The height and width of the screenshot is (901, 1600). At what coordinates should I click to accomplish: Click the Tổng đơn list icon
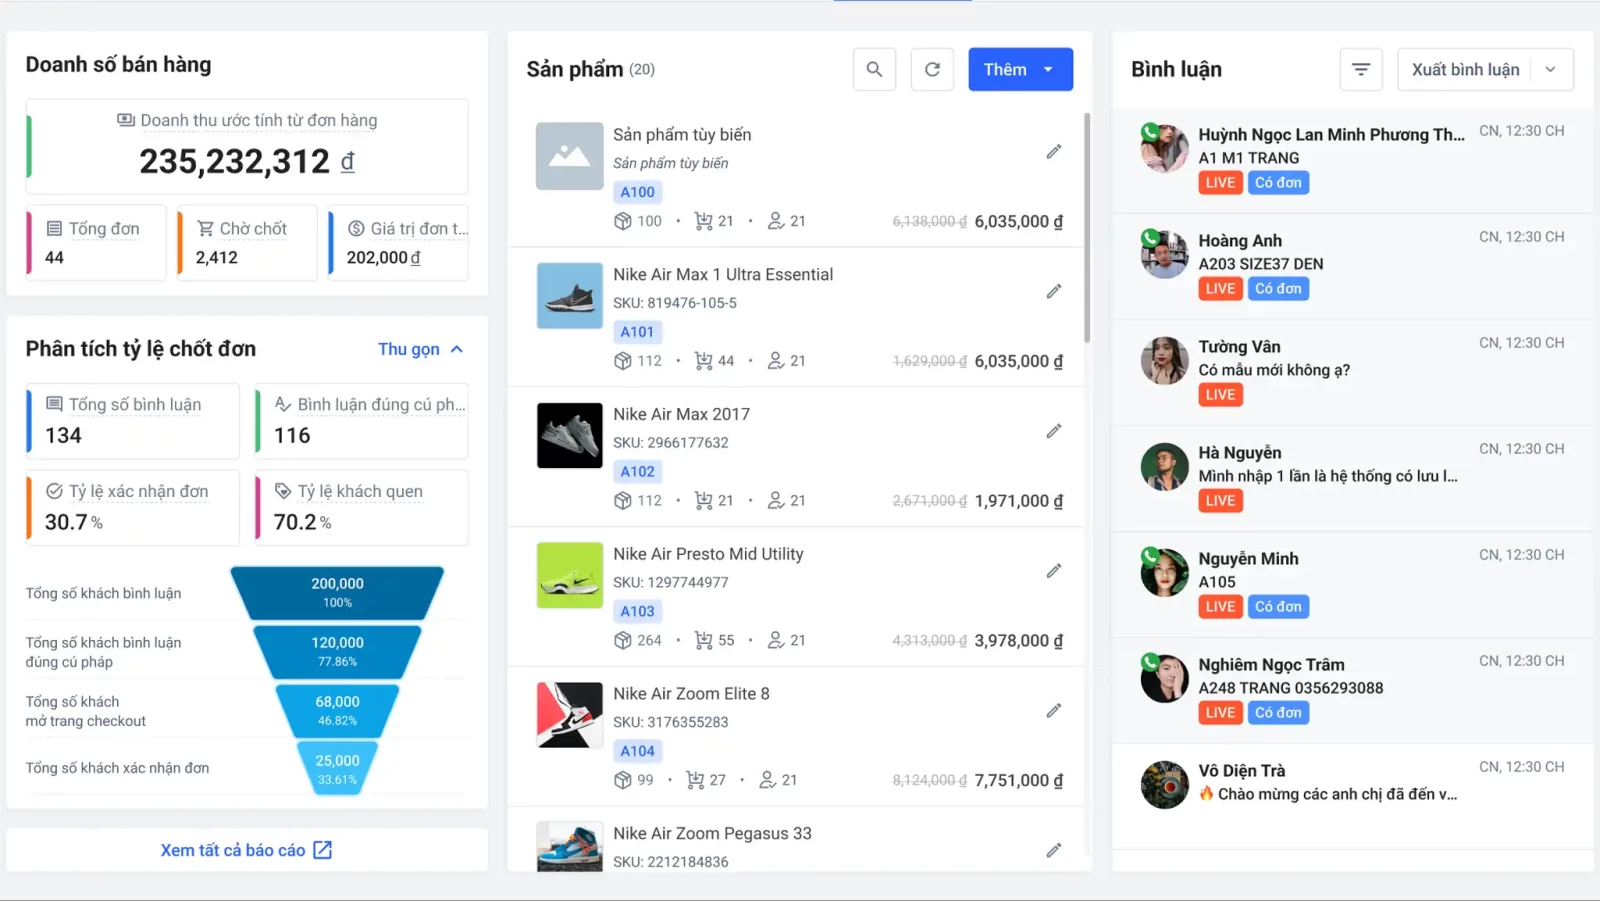[x=54, y=229]
